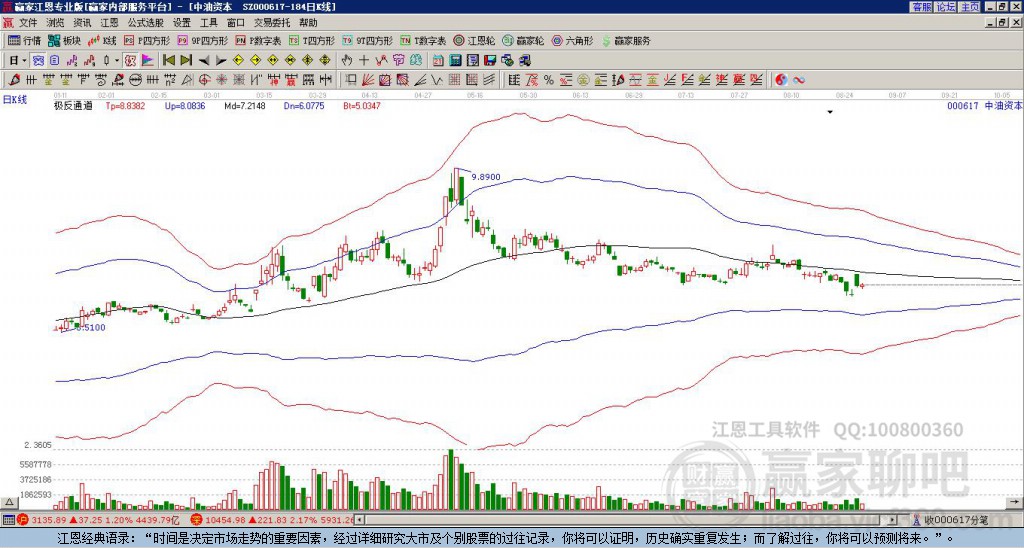Viewport: 1024px width, 548px height.
Task: Click the zigzag wave line tool
Action: [x=436, y=80]
